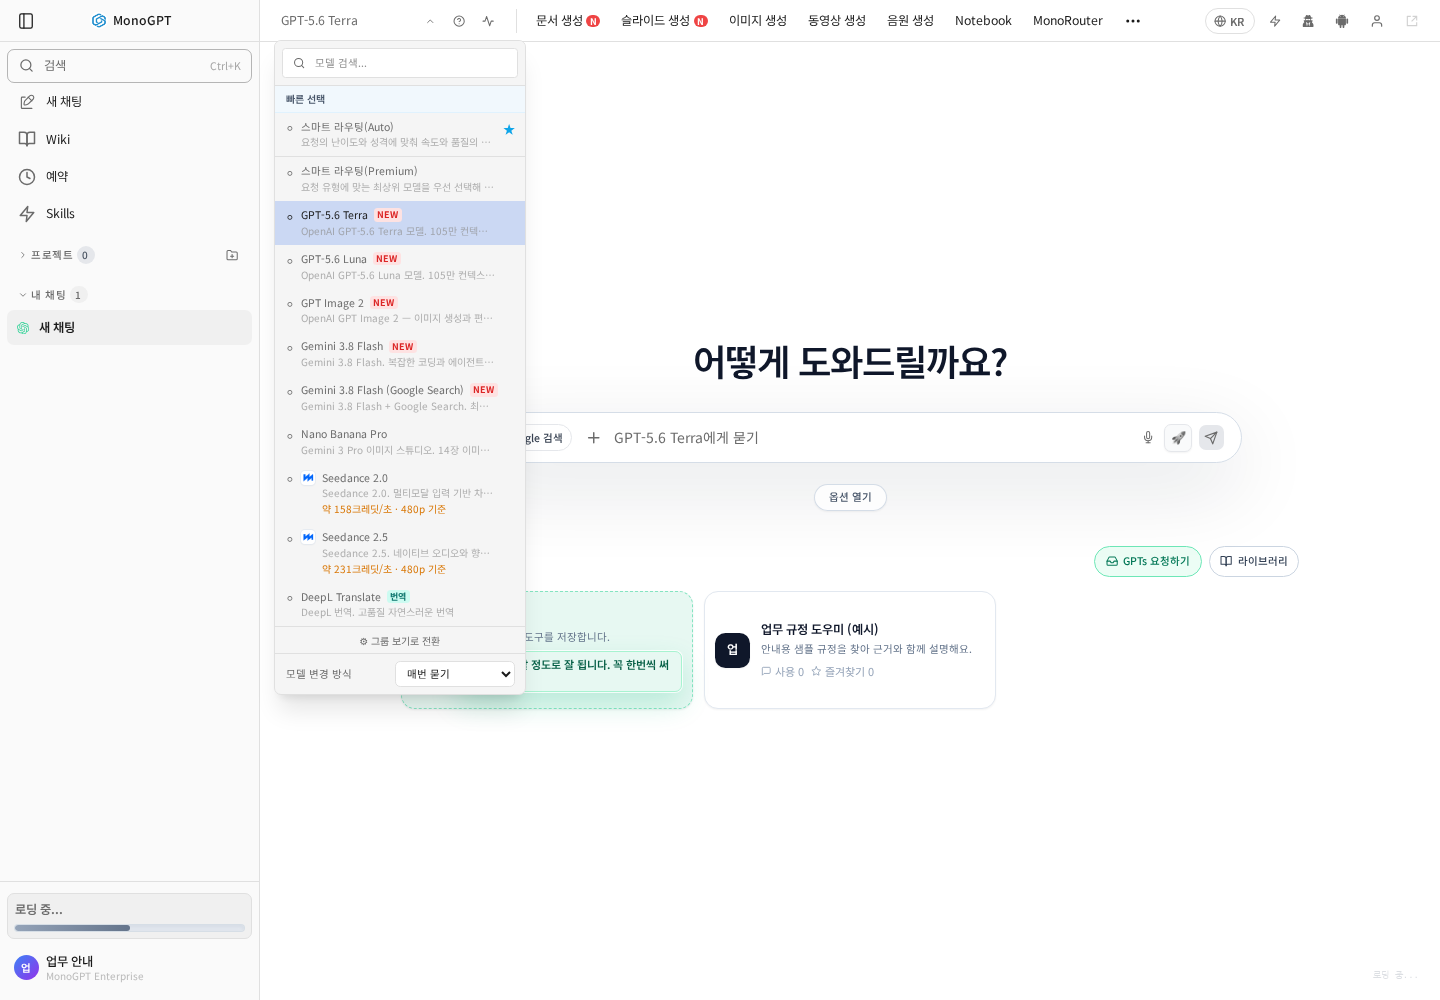Click the plus attach icon in prompt box
Screen dimensions: 1440x1000
[594, 438]
